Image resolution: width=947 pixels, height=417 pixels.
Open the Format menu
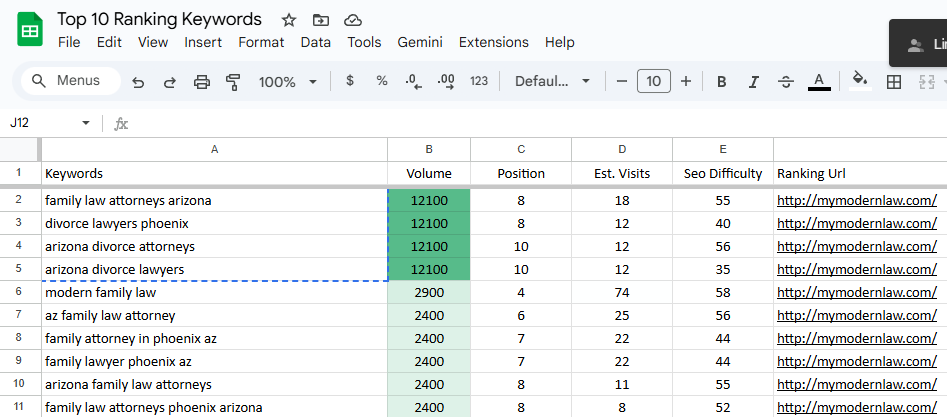pyautogui.click(x=261, y=42)
